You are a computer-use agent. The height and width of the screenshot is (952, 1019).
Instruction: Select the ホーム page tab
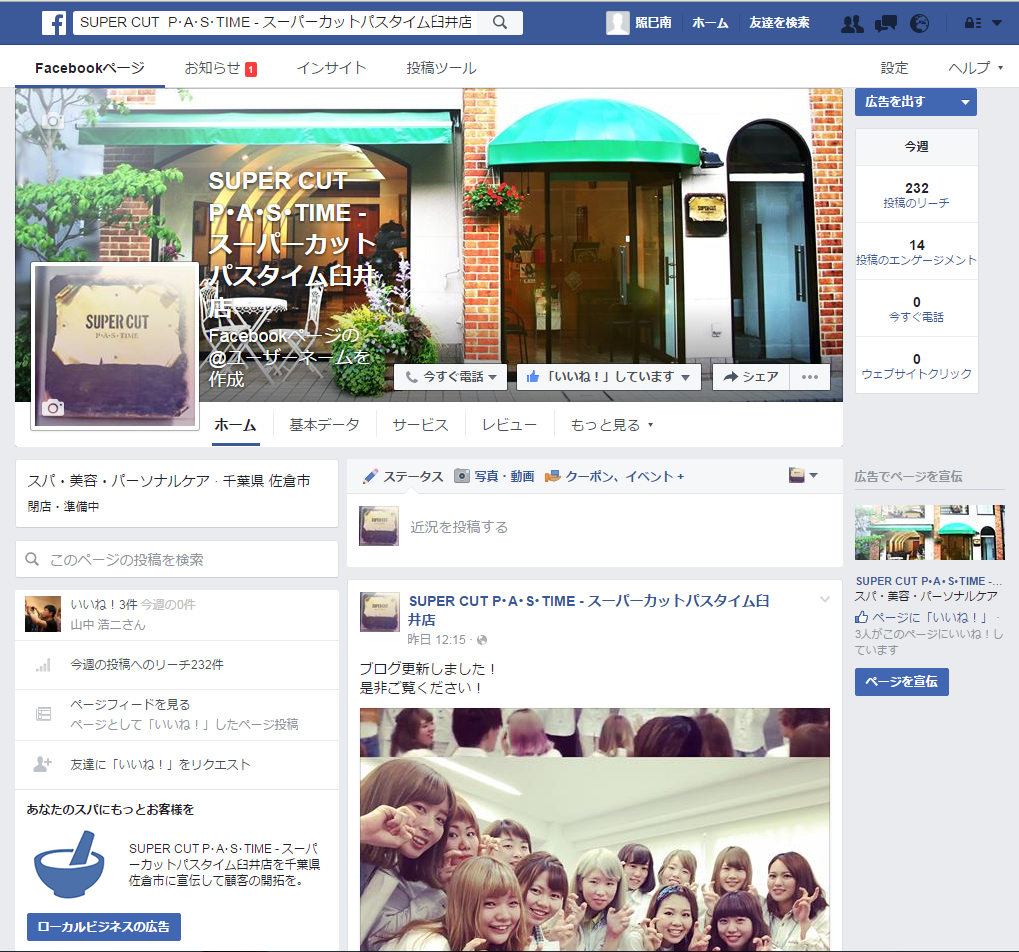coord(235,425)
